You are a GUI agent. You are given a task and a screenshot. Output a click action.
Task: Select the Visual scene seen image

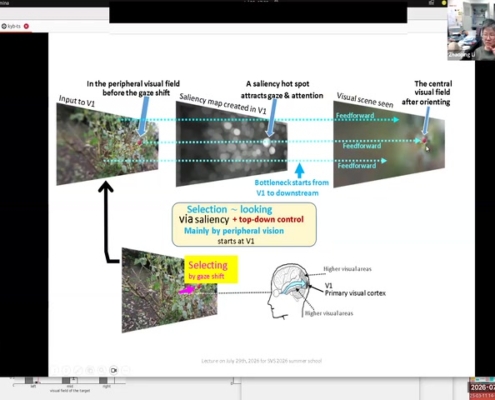(x=389, y=144)
